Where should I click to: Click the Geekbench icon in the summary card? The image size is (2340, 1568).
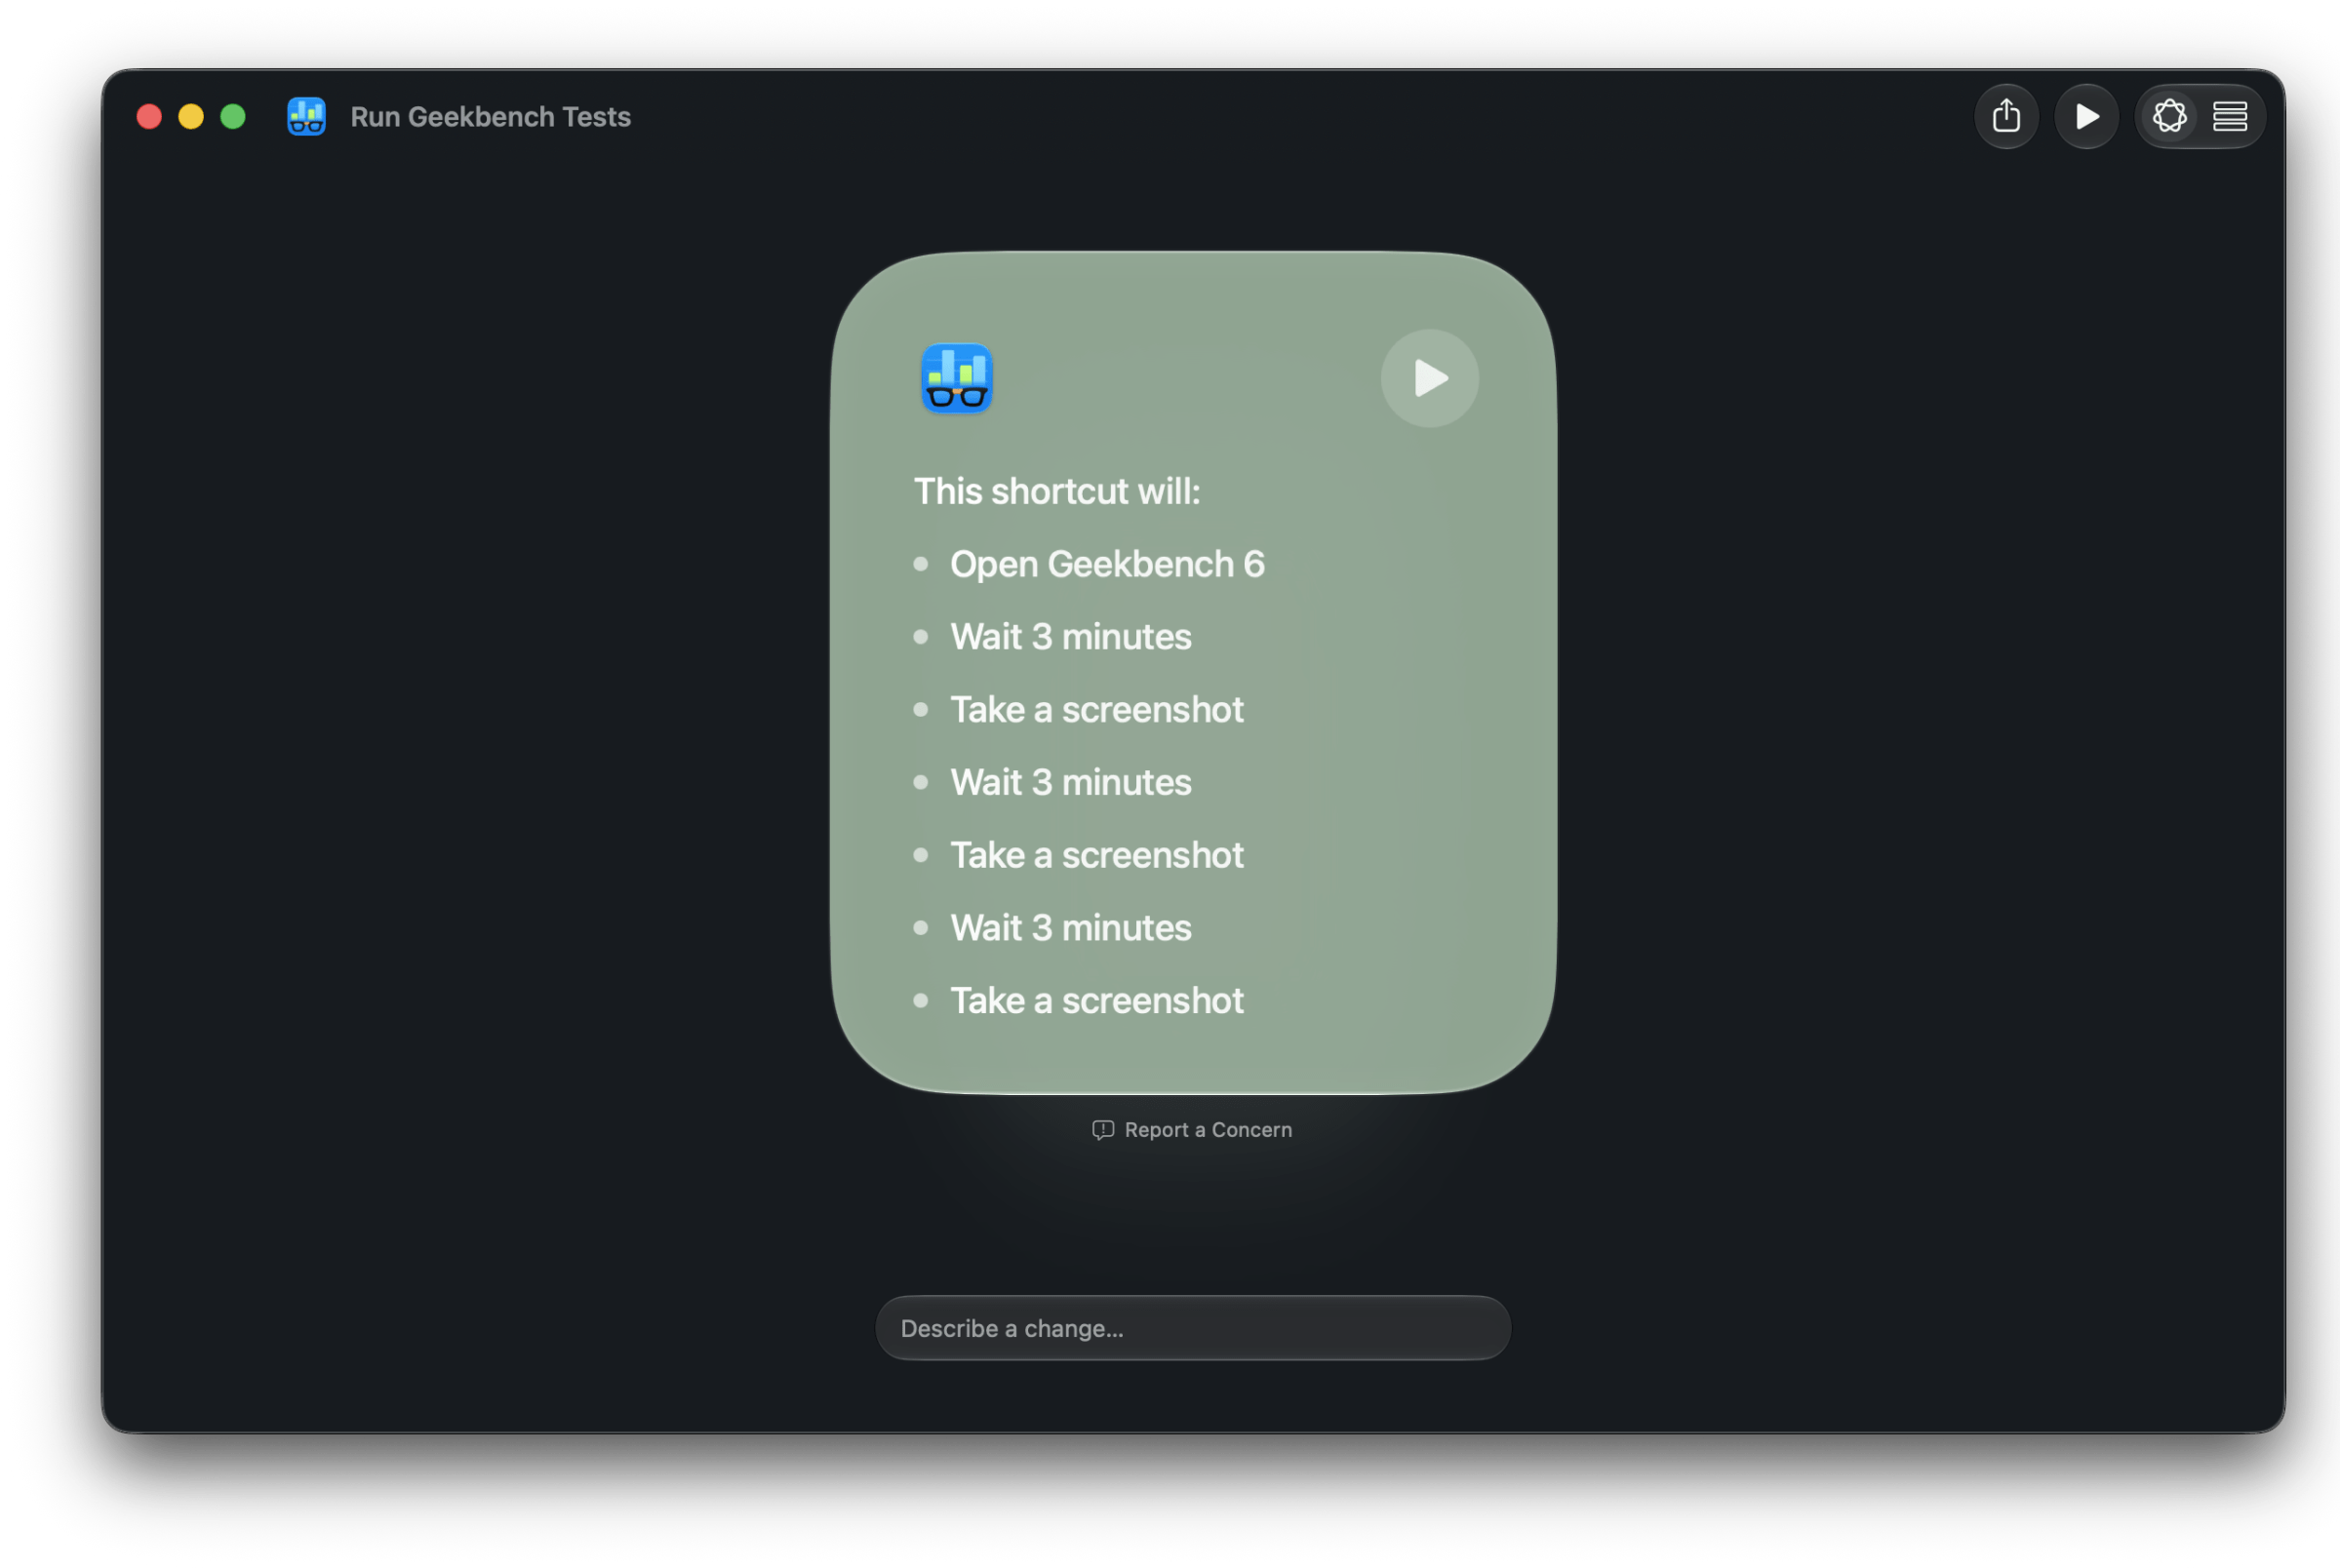pyautogui.click(x=956, y=378)
